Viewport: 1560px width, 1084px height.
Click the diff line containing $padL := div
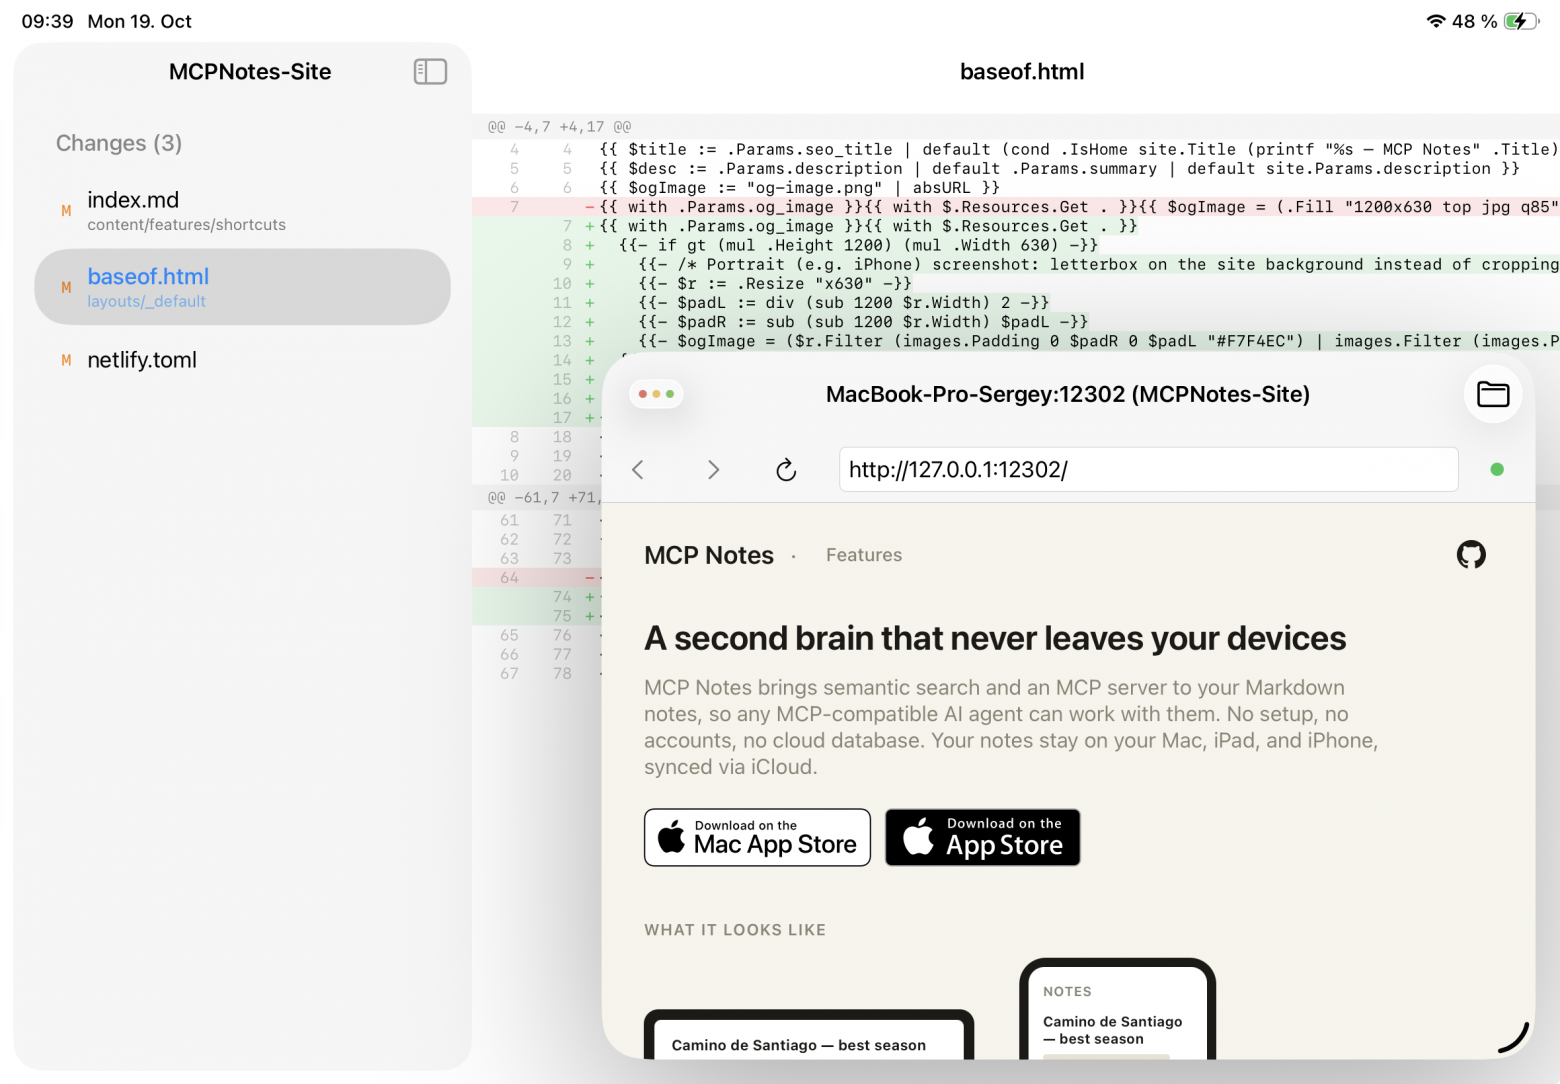[1016, 303]
